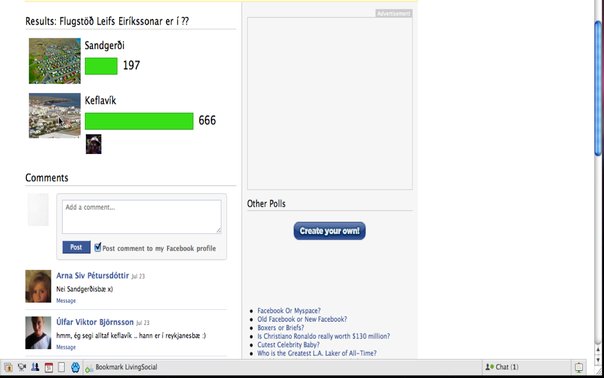Open the Chat (1) tab
Screen dimensions: 604x378
tap(502, 367)
